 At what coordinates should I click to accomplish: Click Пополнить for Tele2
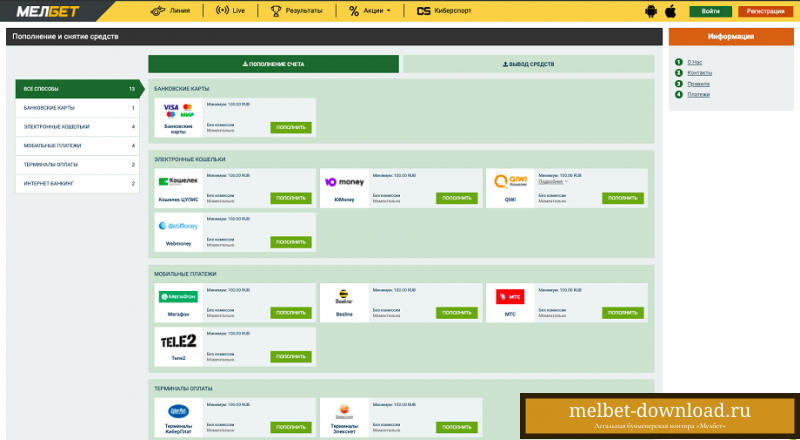[x=291, y=357]
